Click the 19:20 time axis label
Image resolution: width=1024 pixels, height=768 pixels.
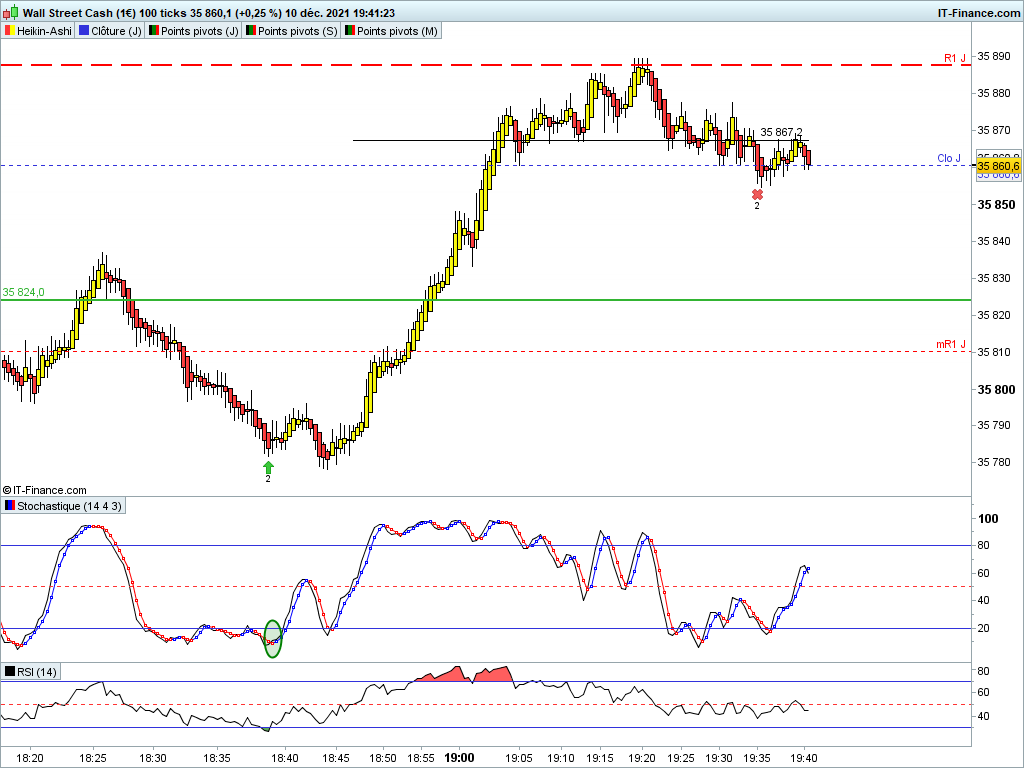(641, 758)
